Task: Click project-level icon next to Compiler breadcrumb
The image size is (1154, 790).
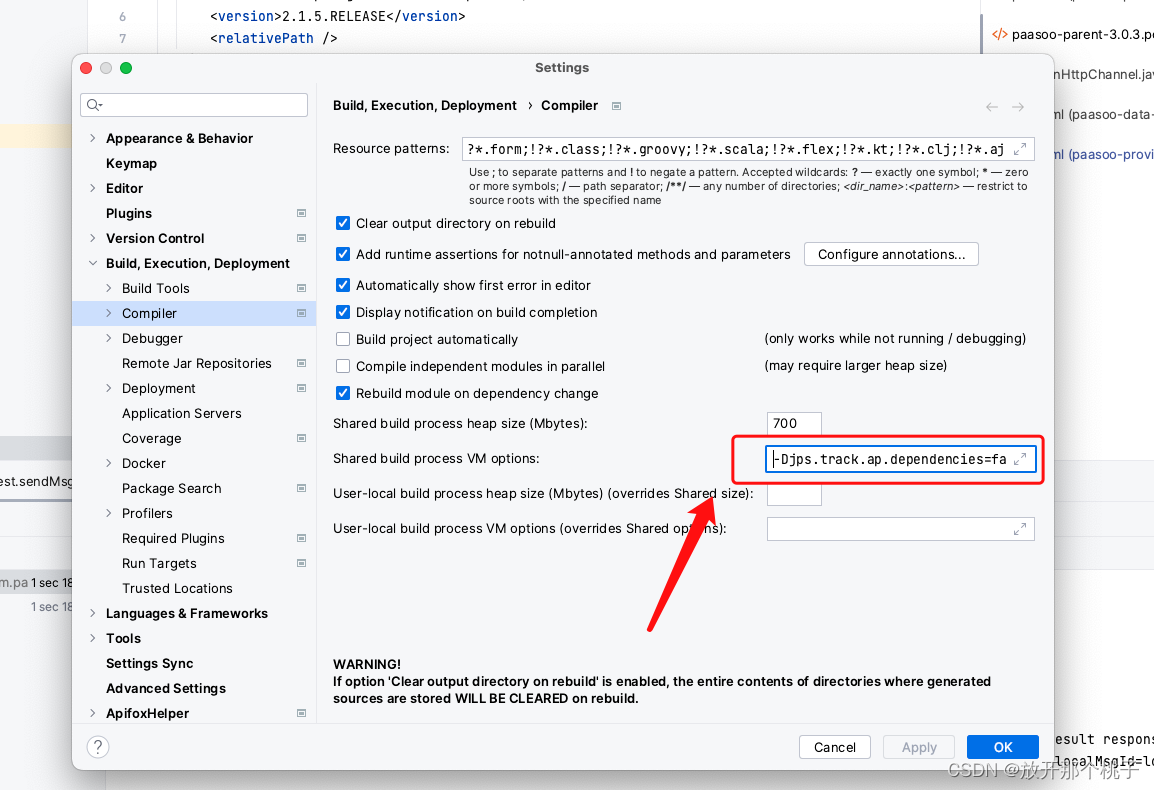Action: 617,106
